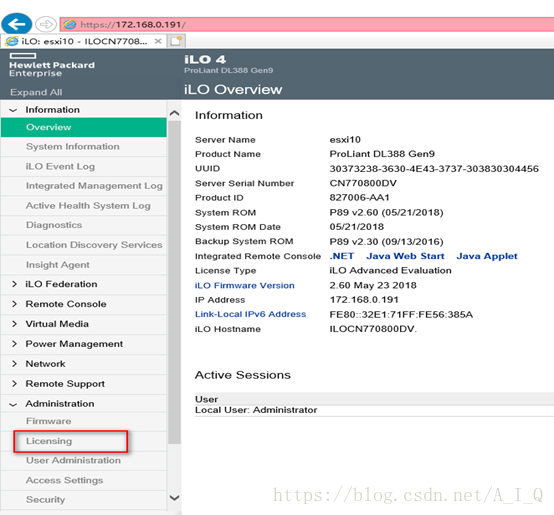
Task: Click the Product ID value 827006-AA1
Action: click(359, 198)
